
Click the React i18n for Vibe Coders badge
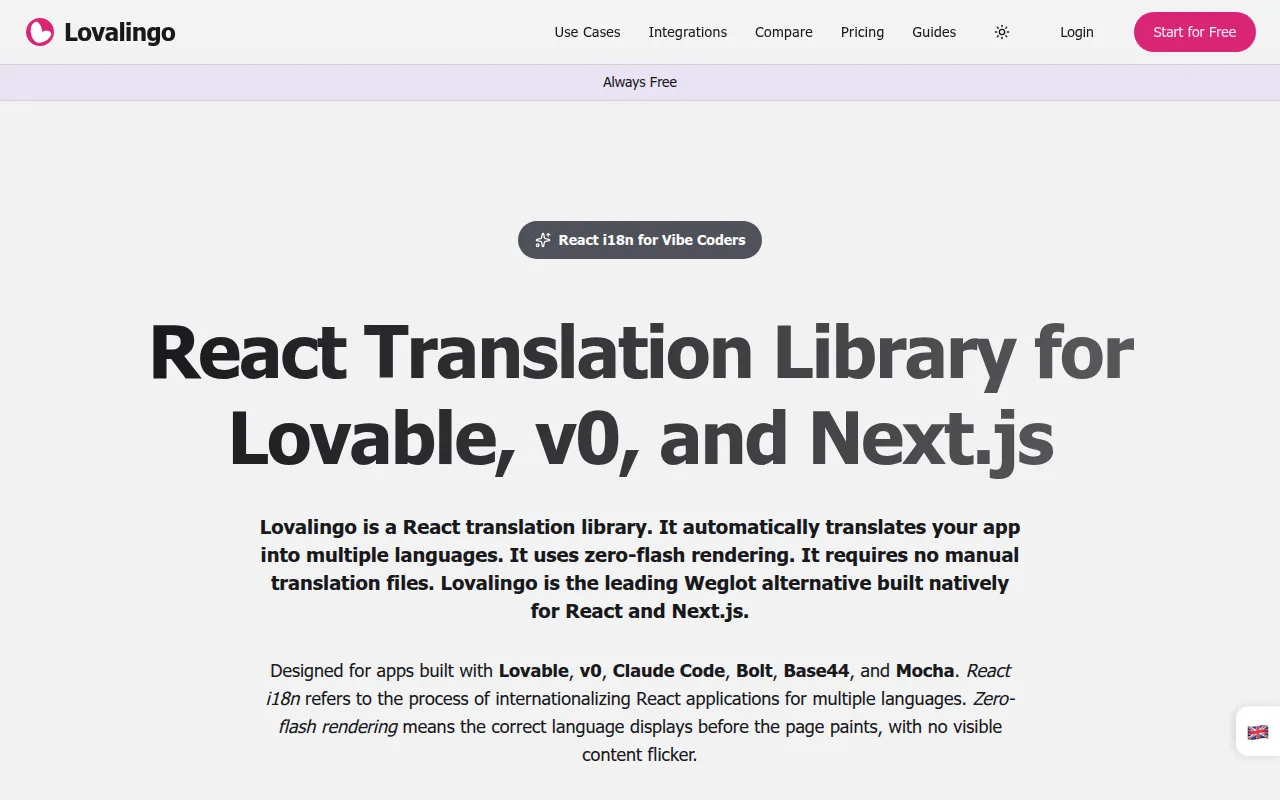(x=640, y=240)
